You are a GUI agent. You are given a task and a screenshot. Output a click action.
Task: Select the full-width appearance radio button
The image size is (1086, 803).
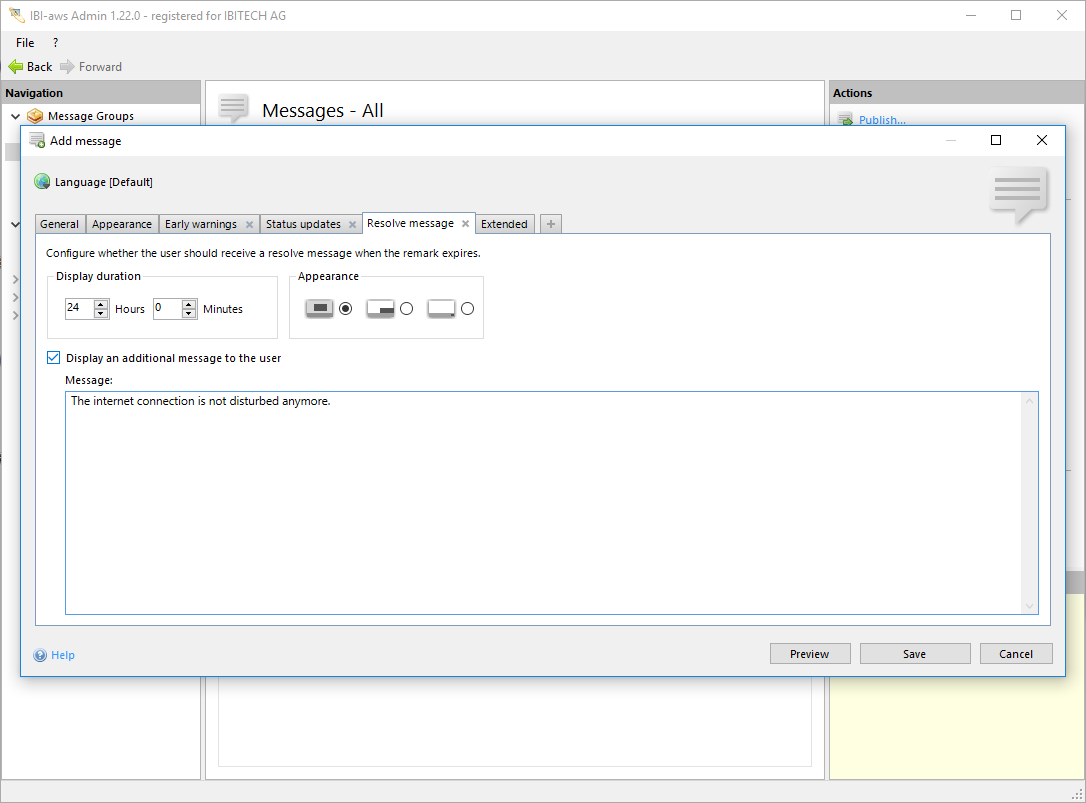(x=346, y=309)
